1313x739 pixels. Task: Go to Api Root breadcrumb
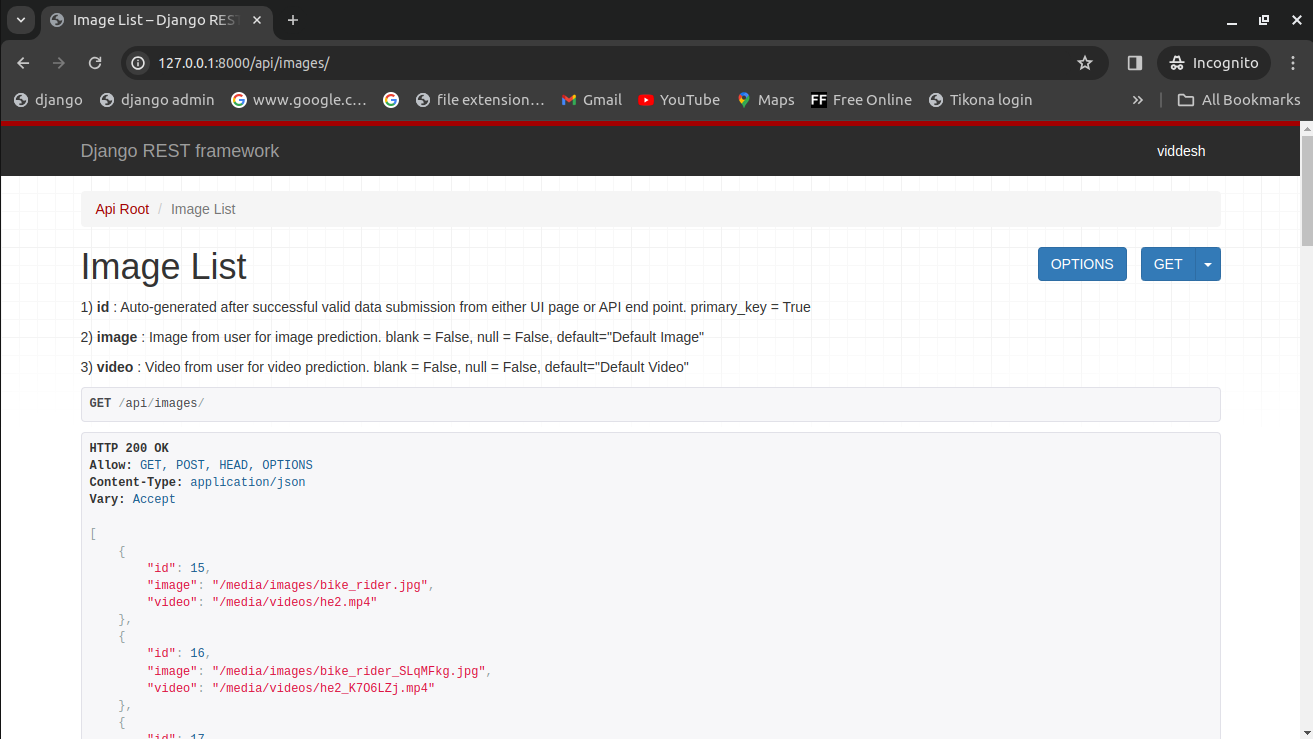[122, 209]
